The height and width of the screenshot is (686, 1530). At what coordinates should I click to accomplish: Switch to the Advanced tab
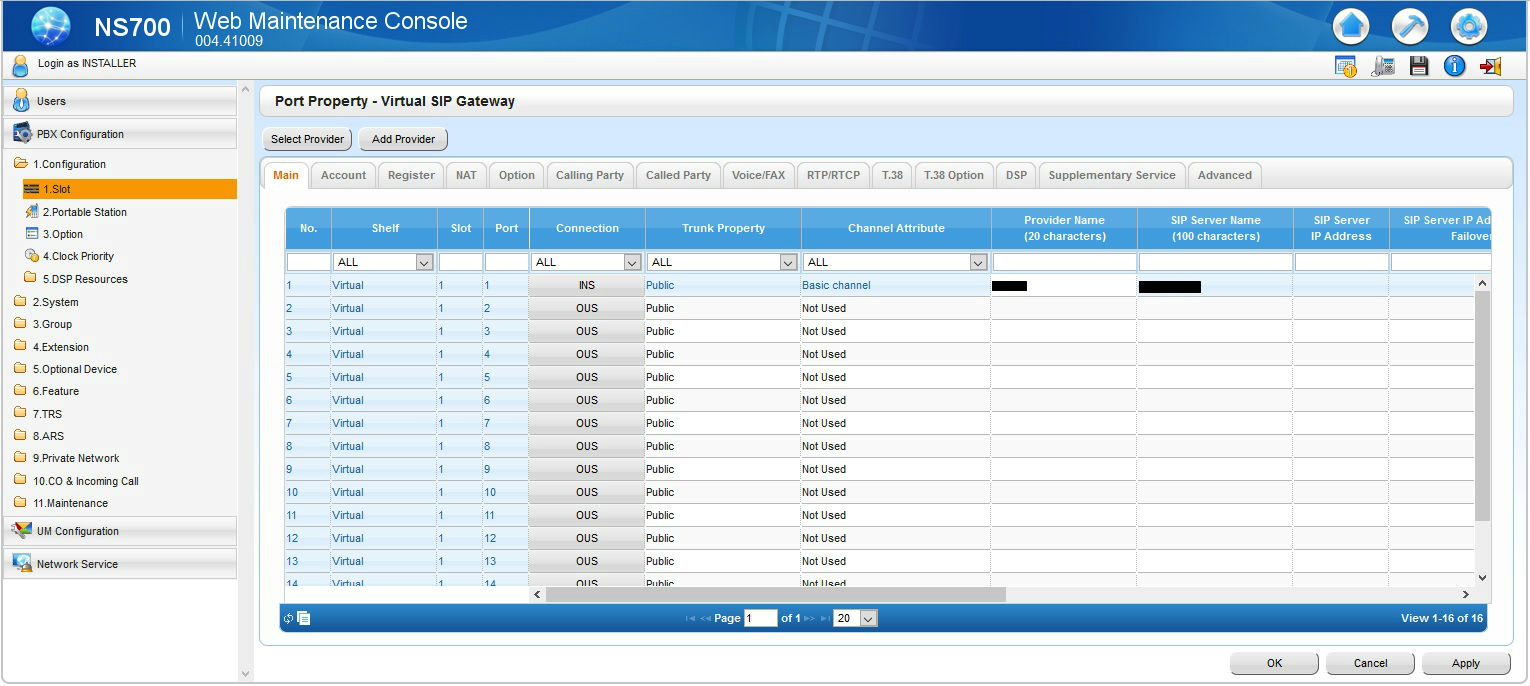point(1225,175)
